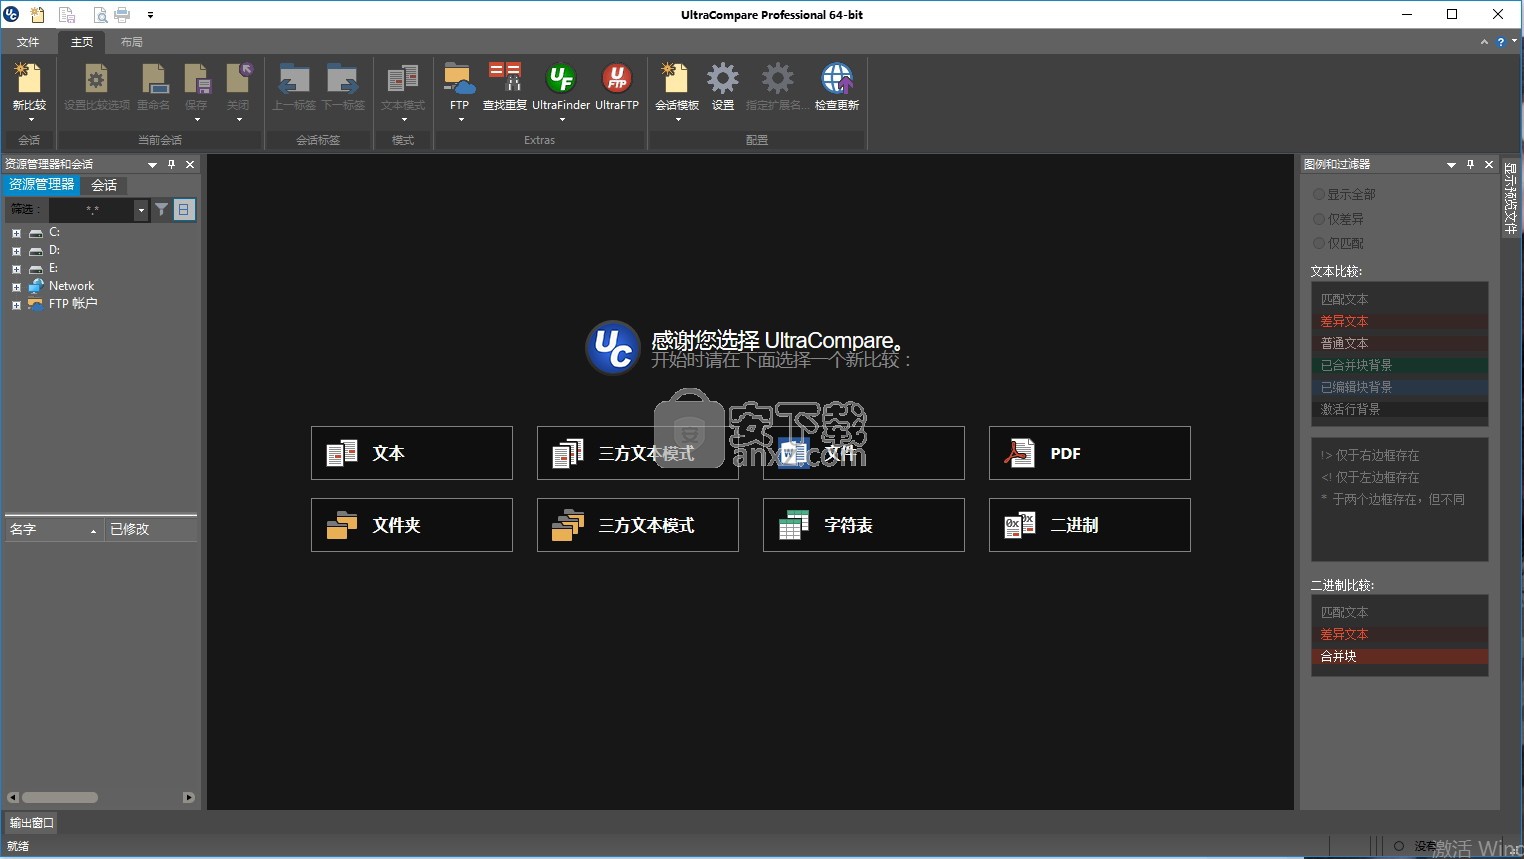Screen dimensions: 1524x859
Task: Open the FTP button dropdown arrow
Action: point(461,120)
